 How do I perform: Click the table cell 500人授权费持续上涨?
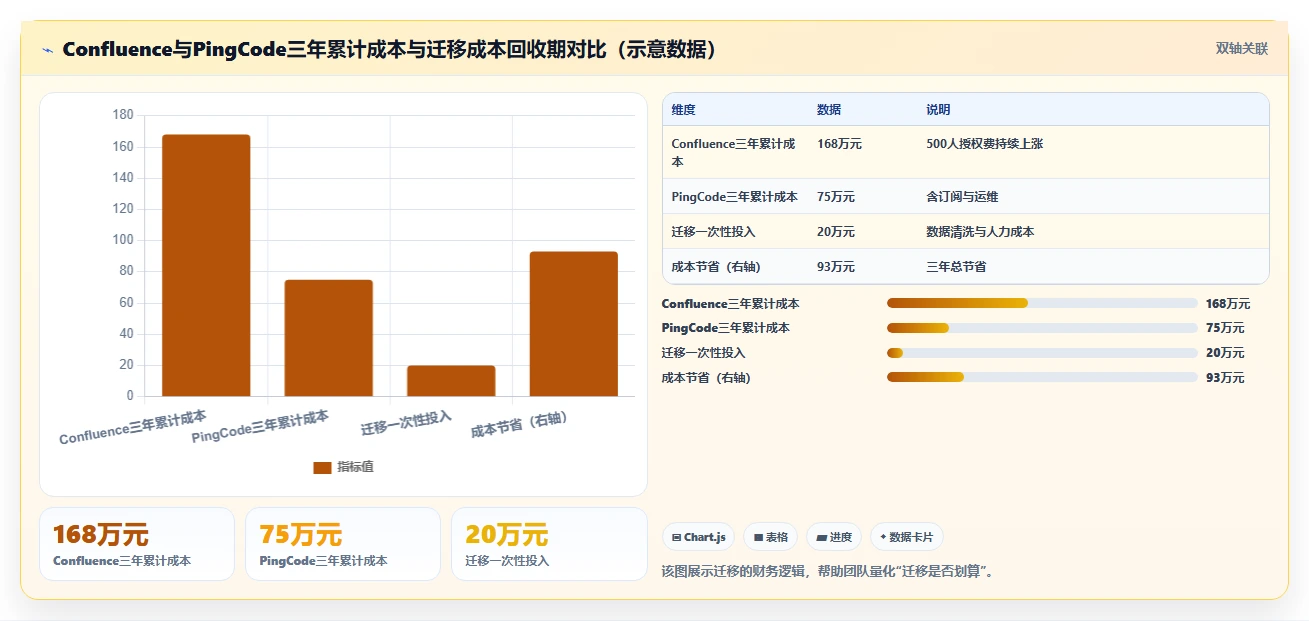(x=1093, y=152)
